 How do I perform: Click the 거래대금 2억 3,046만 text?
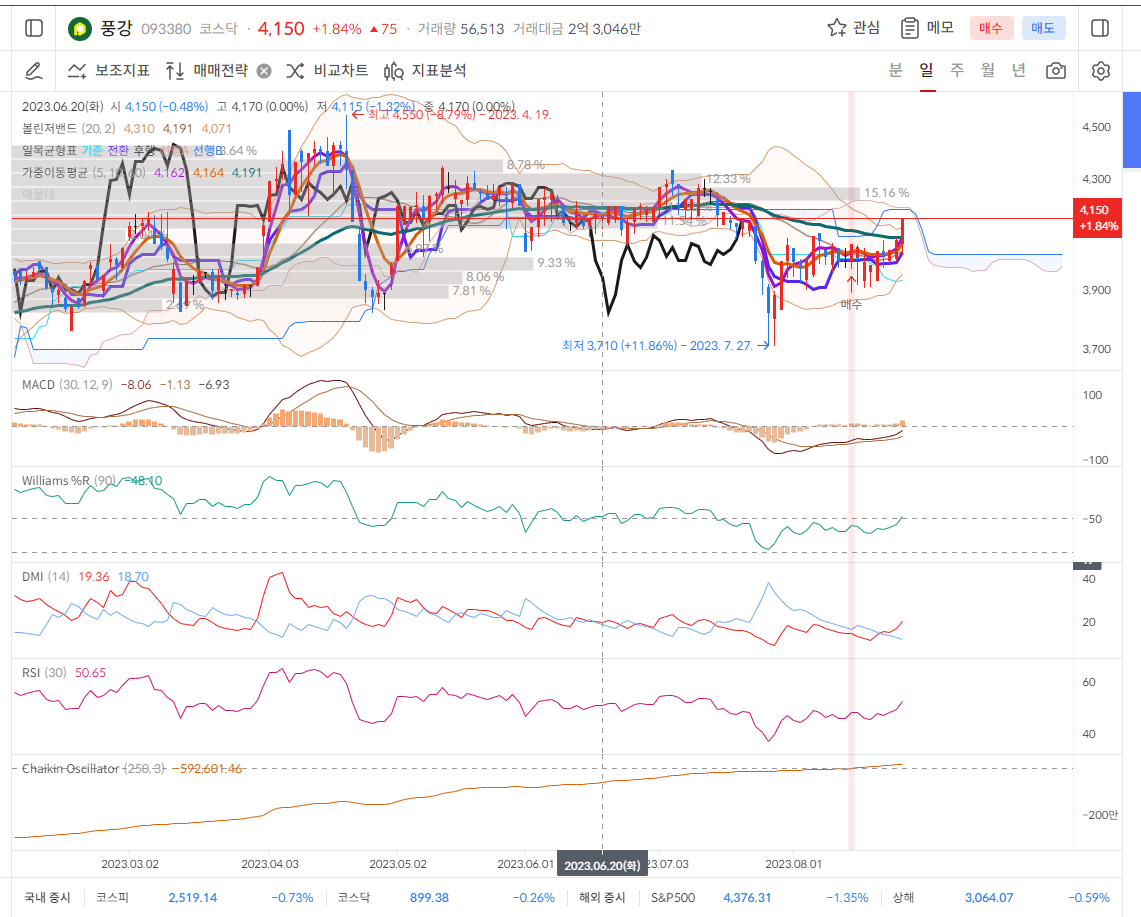(576, 28)
